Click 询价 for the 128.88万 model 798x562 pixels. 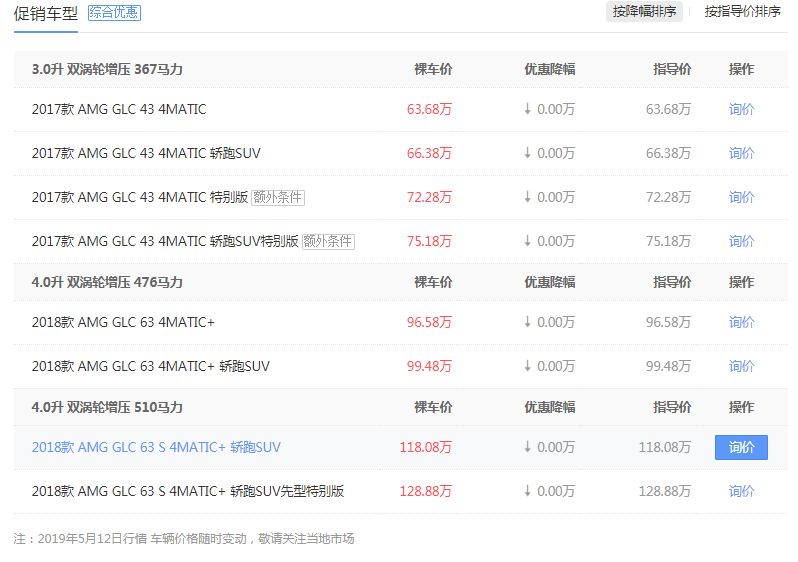click(742, 491)
